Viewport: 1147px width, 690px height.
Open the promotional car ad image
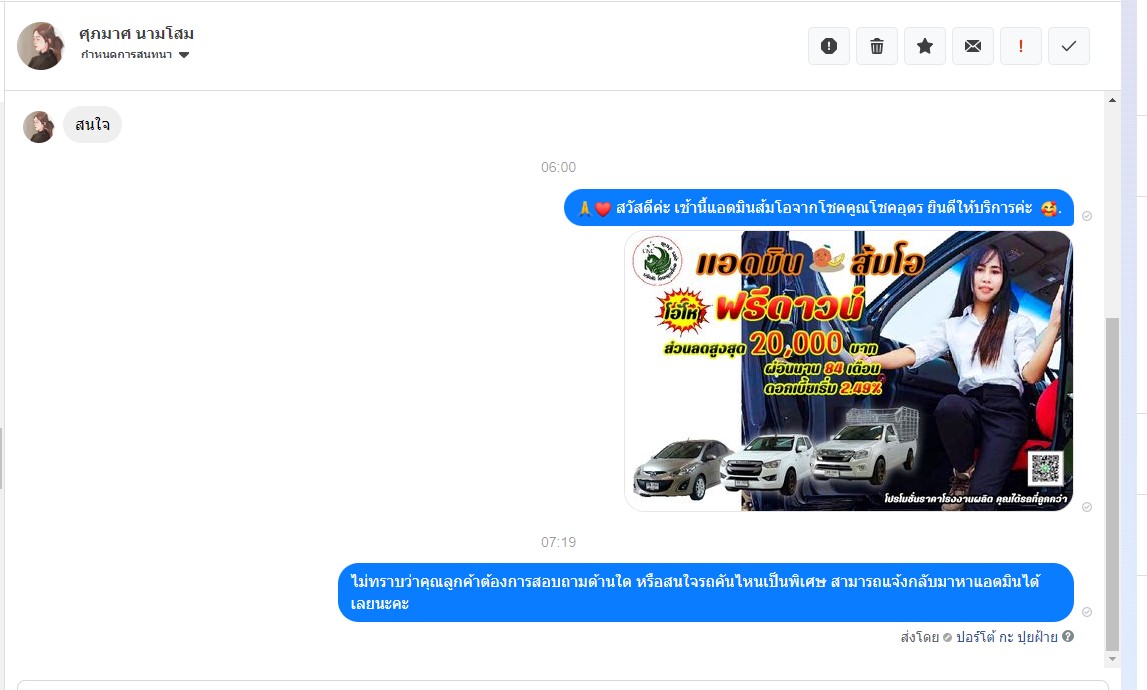click(849, 371)
